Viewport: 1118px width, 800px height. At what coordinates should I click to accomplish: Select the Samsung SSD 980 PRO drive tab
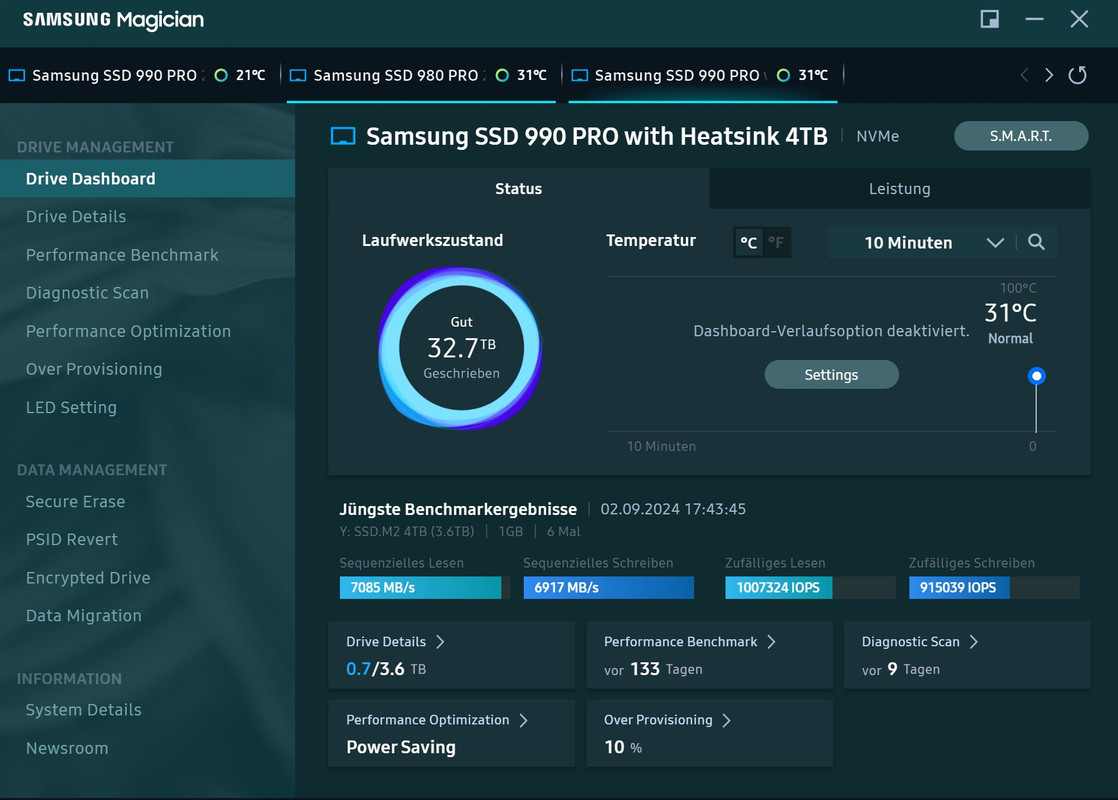click(421, 75)
